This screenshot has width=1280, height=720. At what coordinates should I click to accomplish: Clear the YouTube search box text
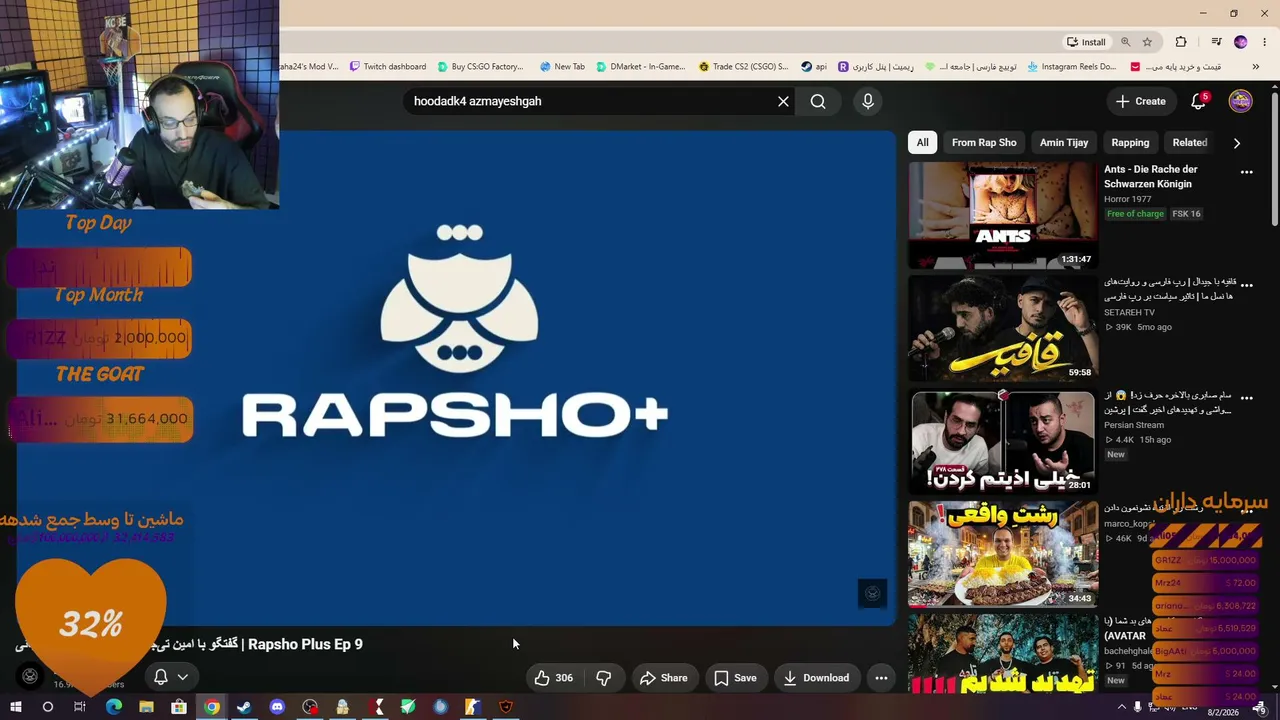(783, 101)
